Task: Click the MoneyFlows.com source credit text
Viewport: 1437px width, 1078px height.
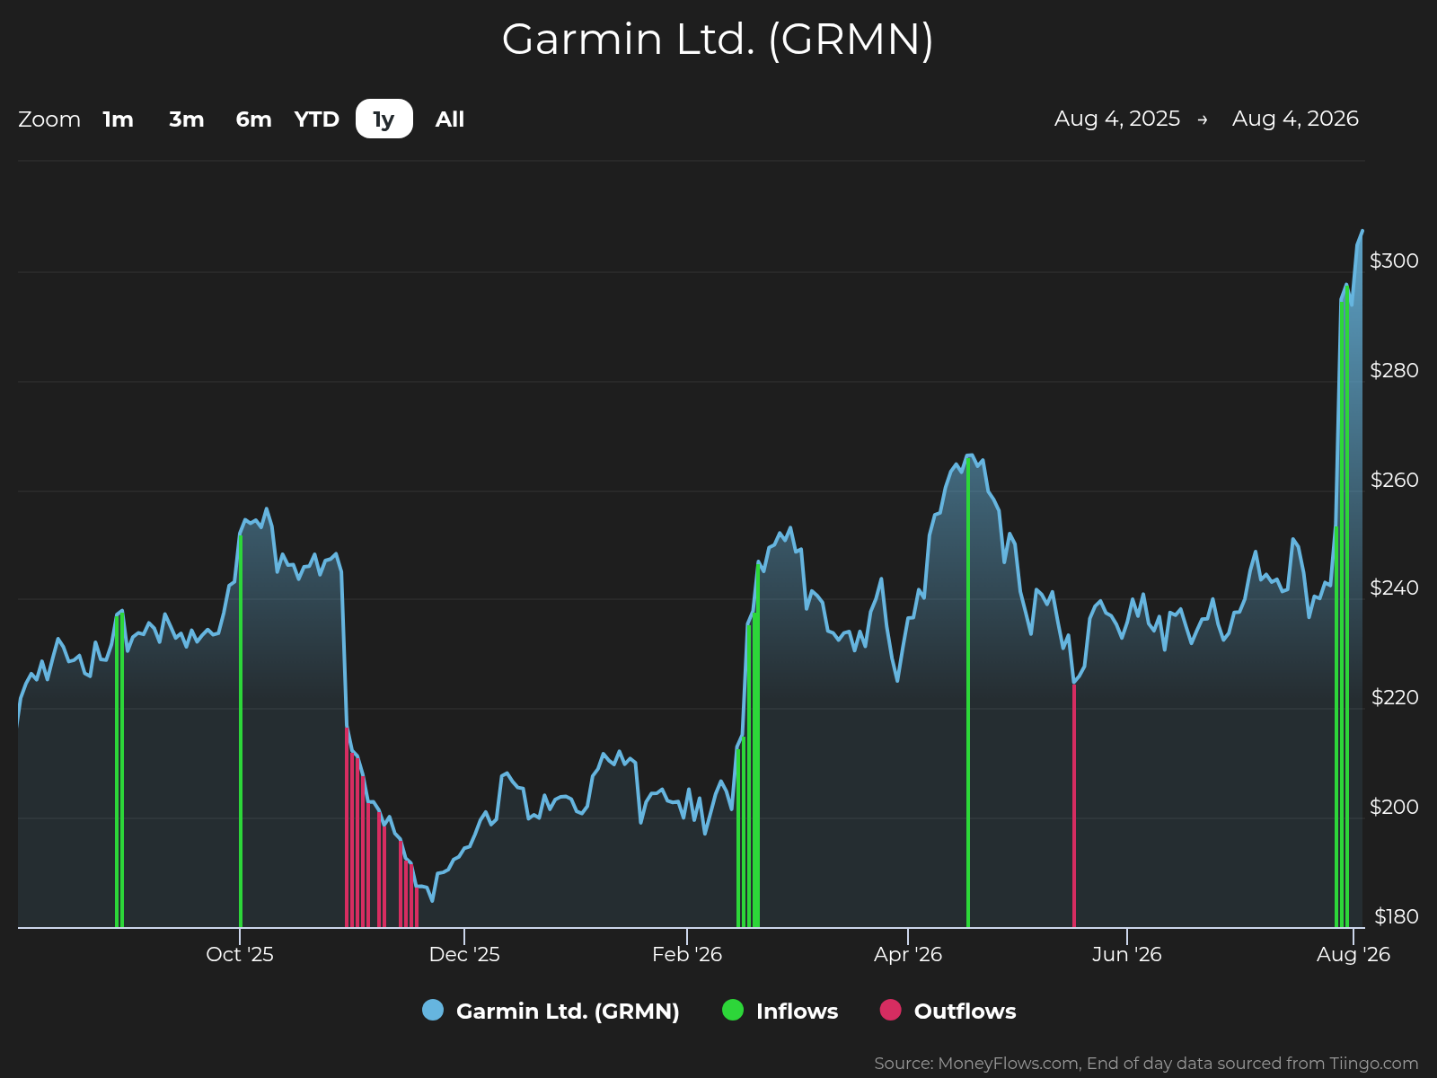Action: tap(1146, 1063)
